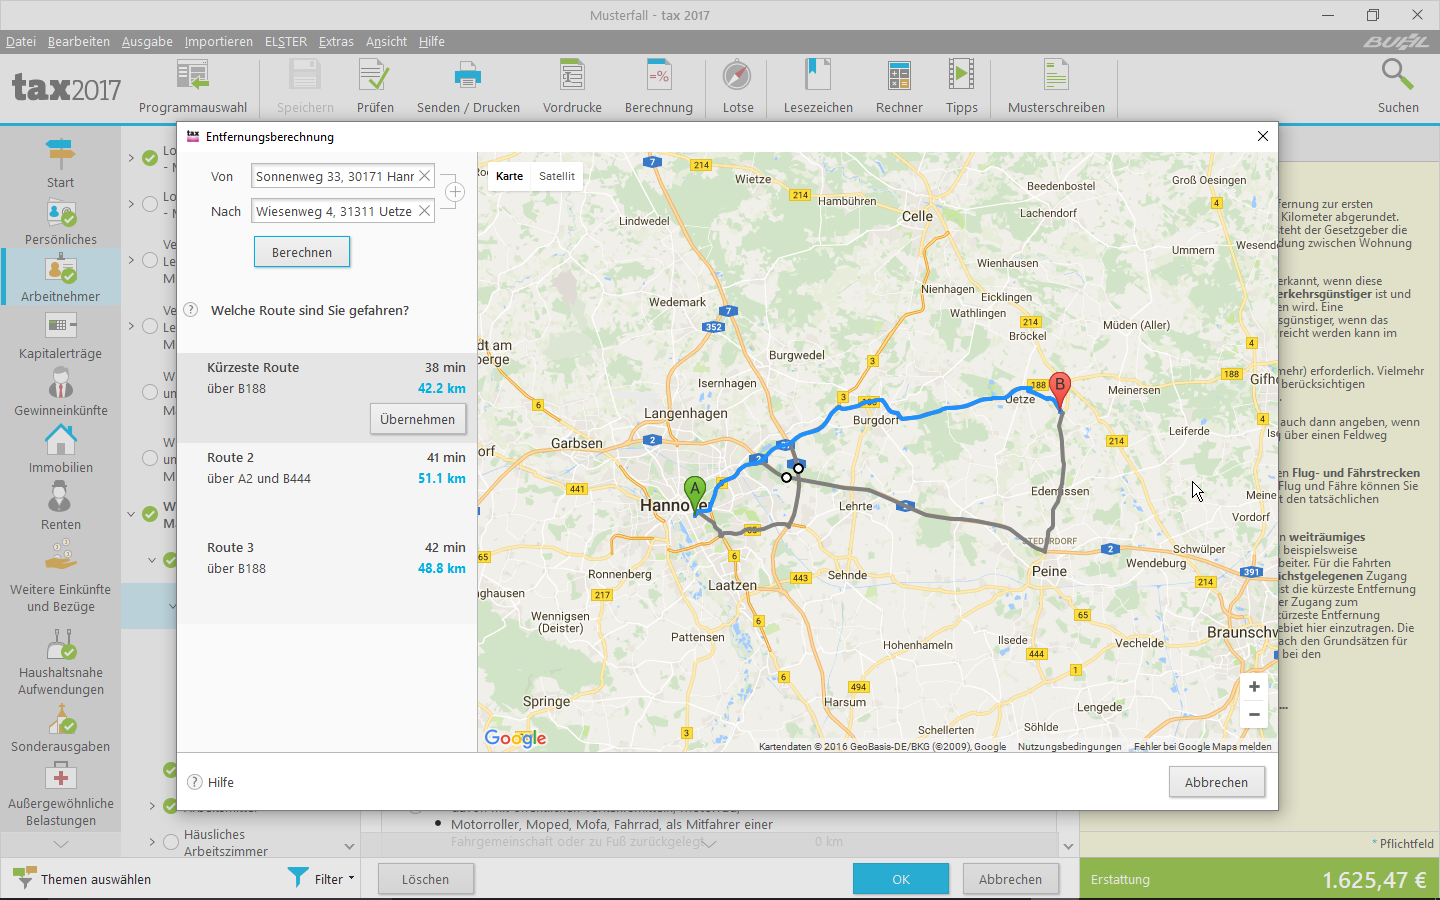Click map marker A in Hannover
The height and width of the screenshot is (900, 1440).
pos(695,493)
